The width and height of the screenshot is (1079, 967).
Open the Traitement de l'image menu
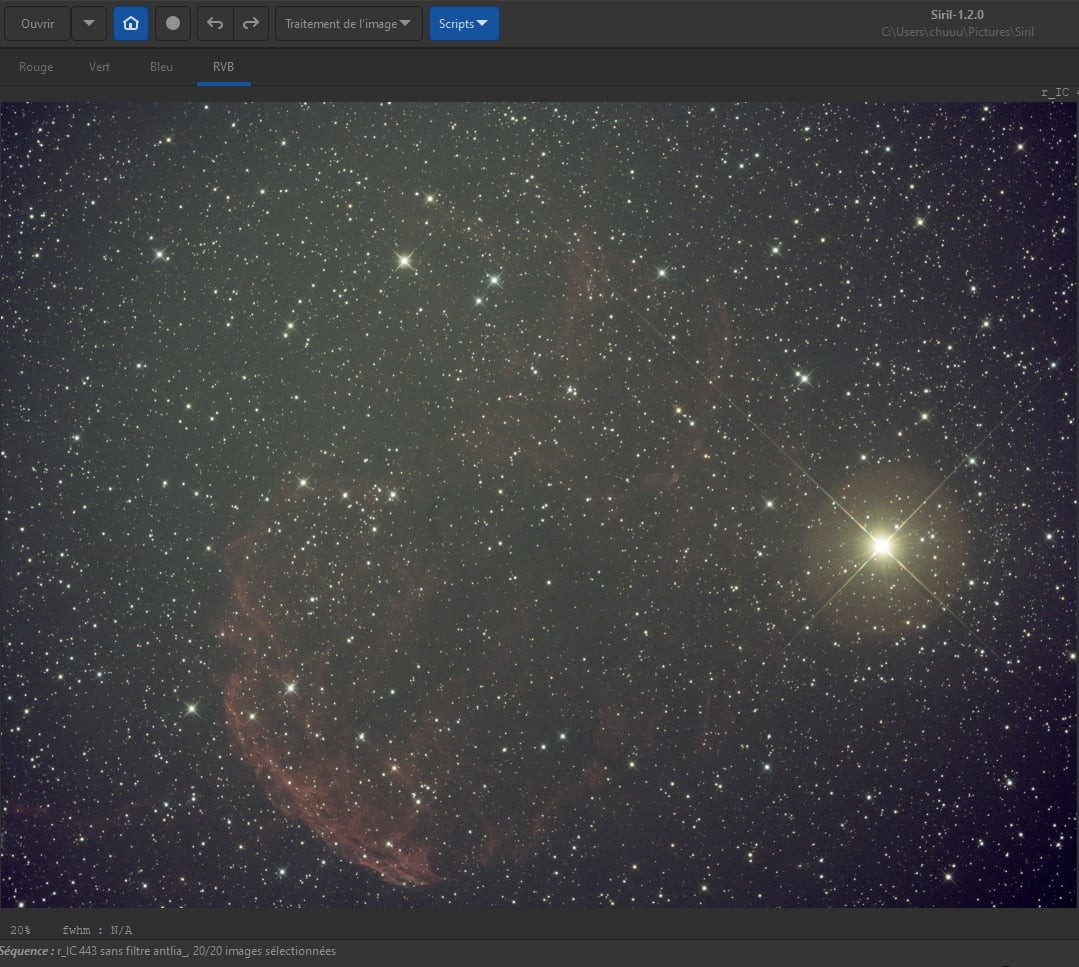coord(349,23)
